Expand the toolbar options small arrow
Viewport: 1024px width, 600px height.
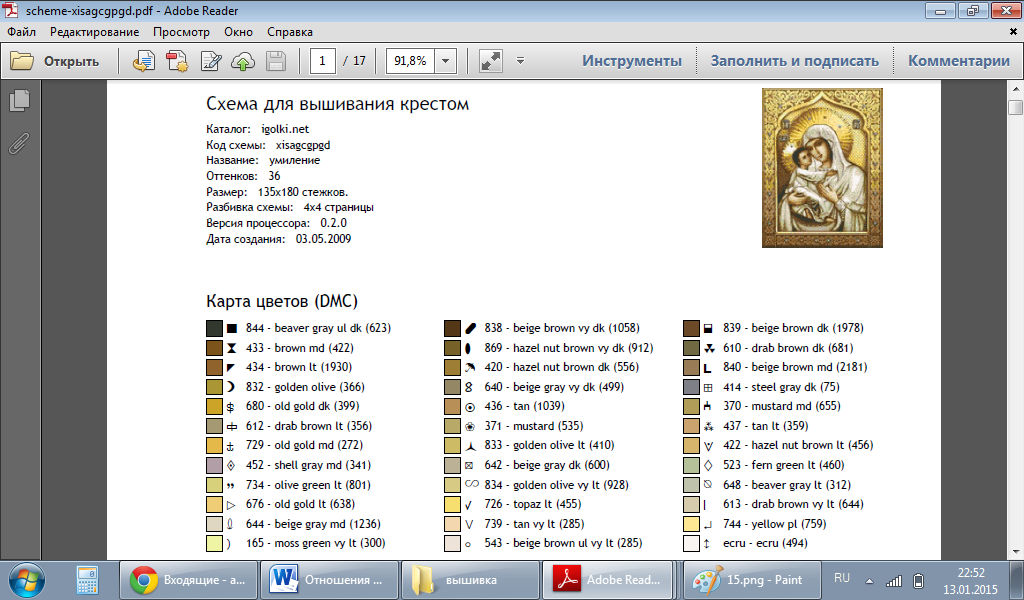tap(520, 61)
